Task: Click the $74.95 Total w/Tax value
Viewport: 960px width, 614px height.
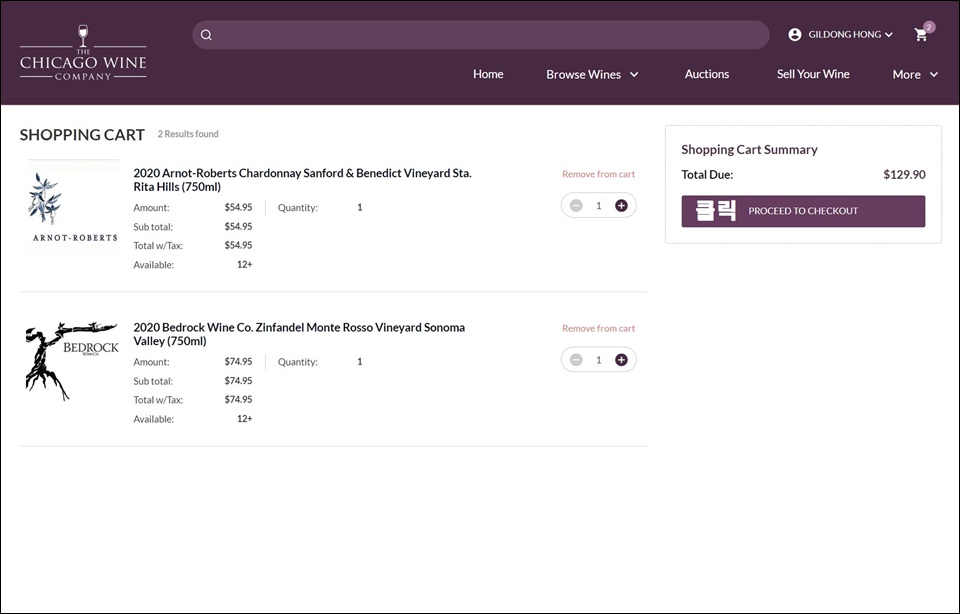Action: pos(238,399)
